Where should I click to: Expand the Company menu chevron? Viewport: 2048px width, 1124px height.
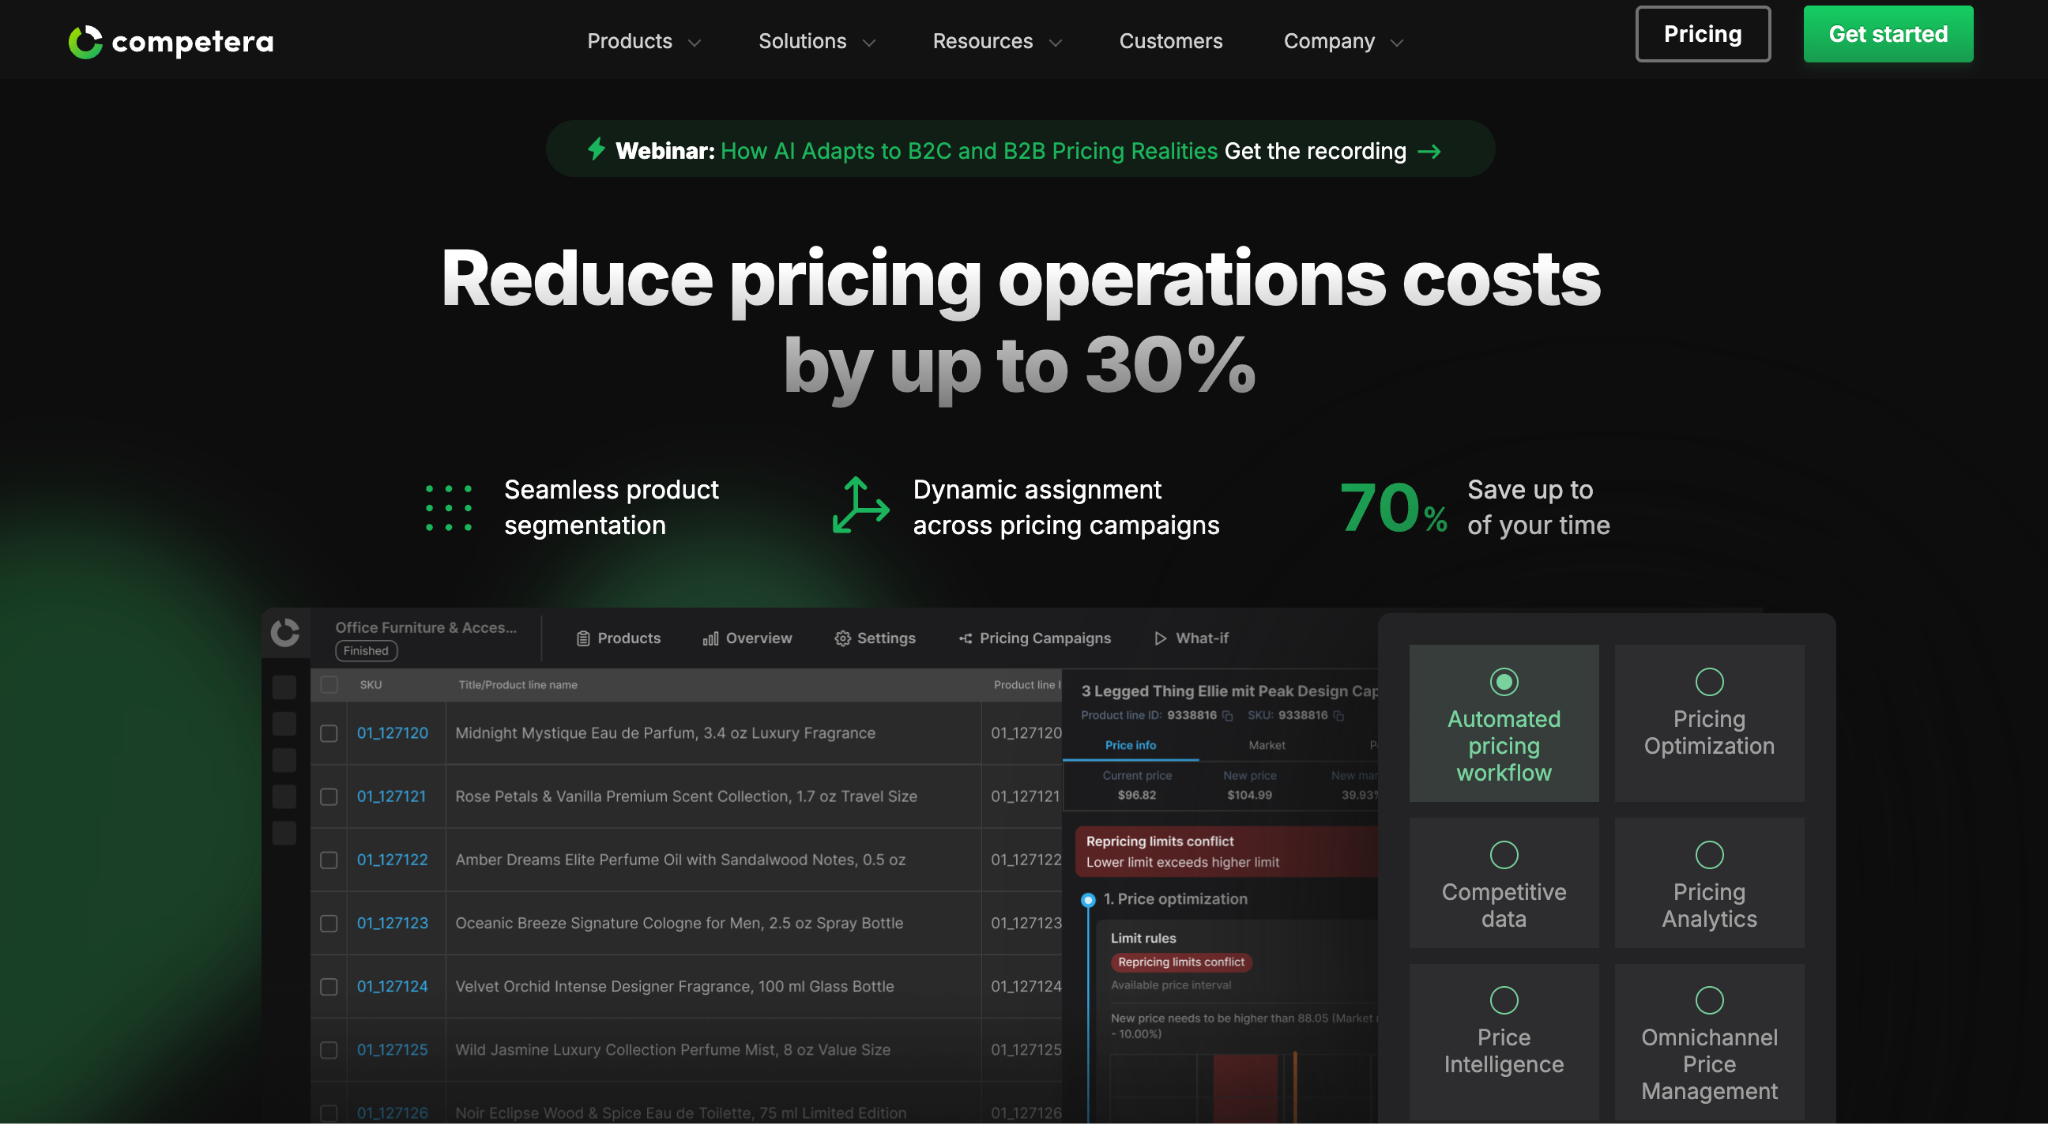coord(1396,42)
